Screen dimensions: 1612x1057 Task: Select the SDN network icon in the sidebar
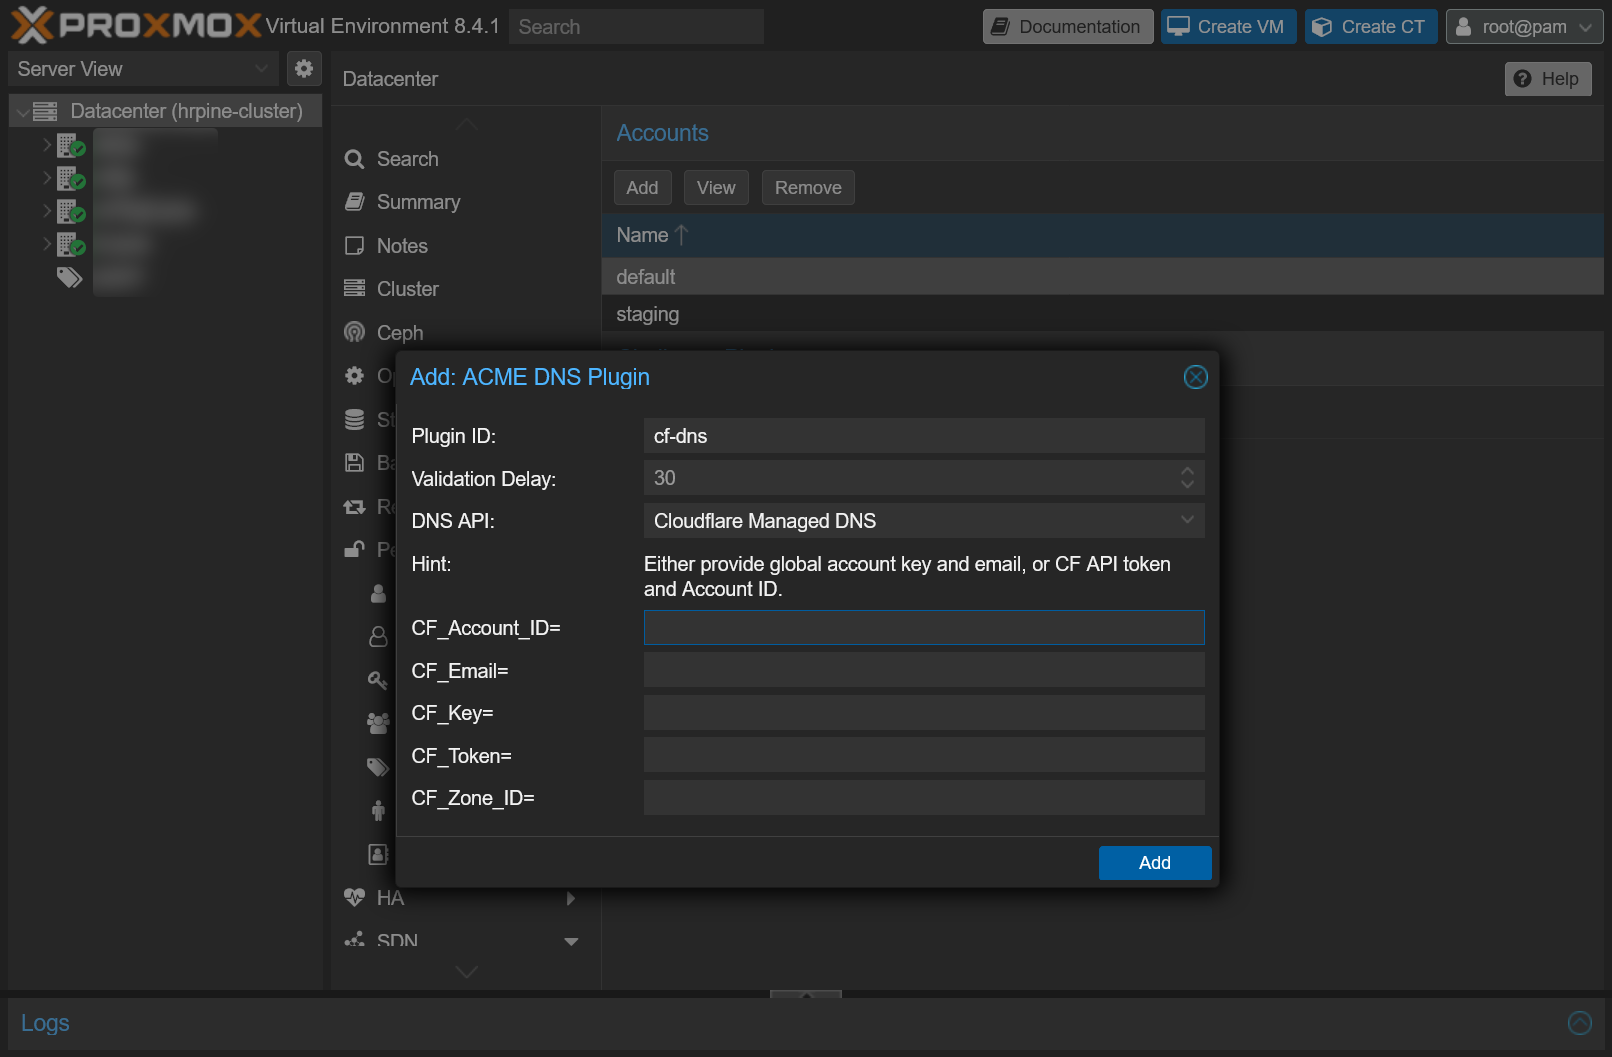(x=355, y=940)
